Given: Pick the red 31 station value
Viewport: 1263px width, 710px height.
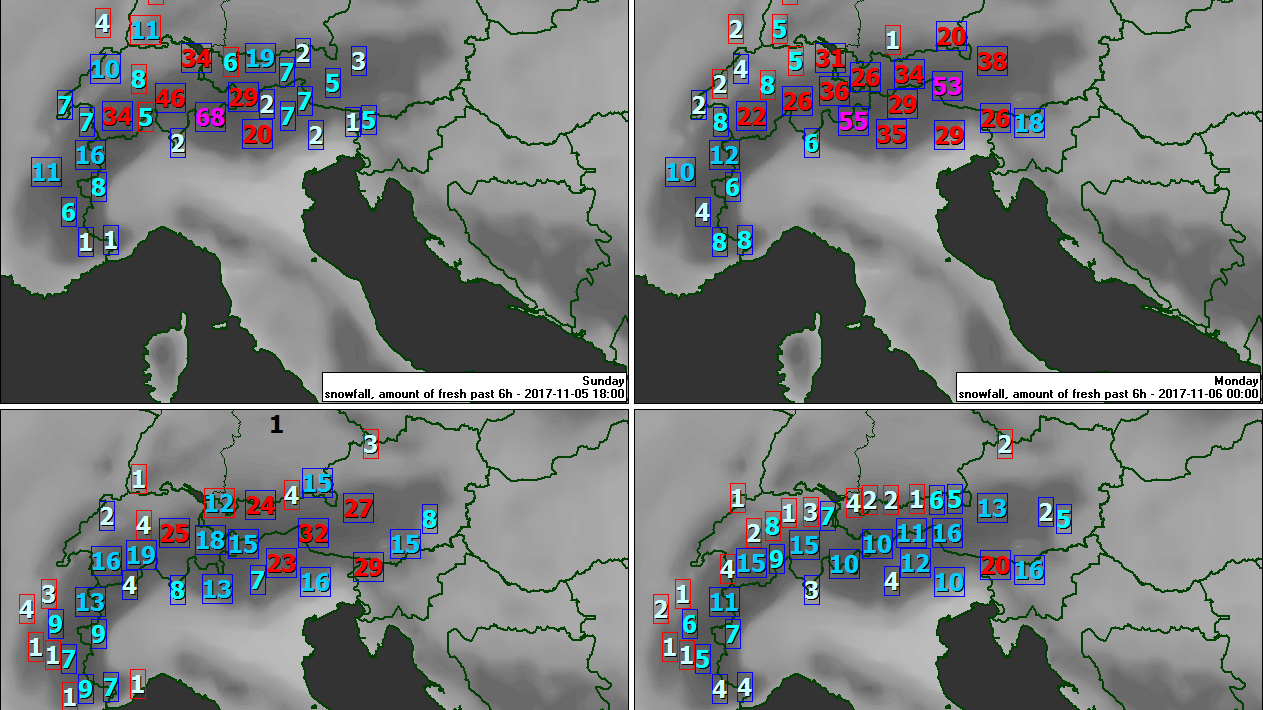Looking at the screenshot, I should [x=830, y=59].
